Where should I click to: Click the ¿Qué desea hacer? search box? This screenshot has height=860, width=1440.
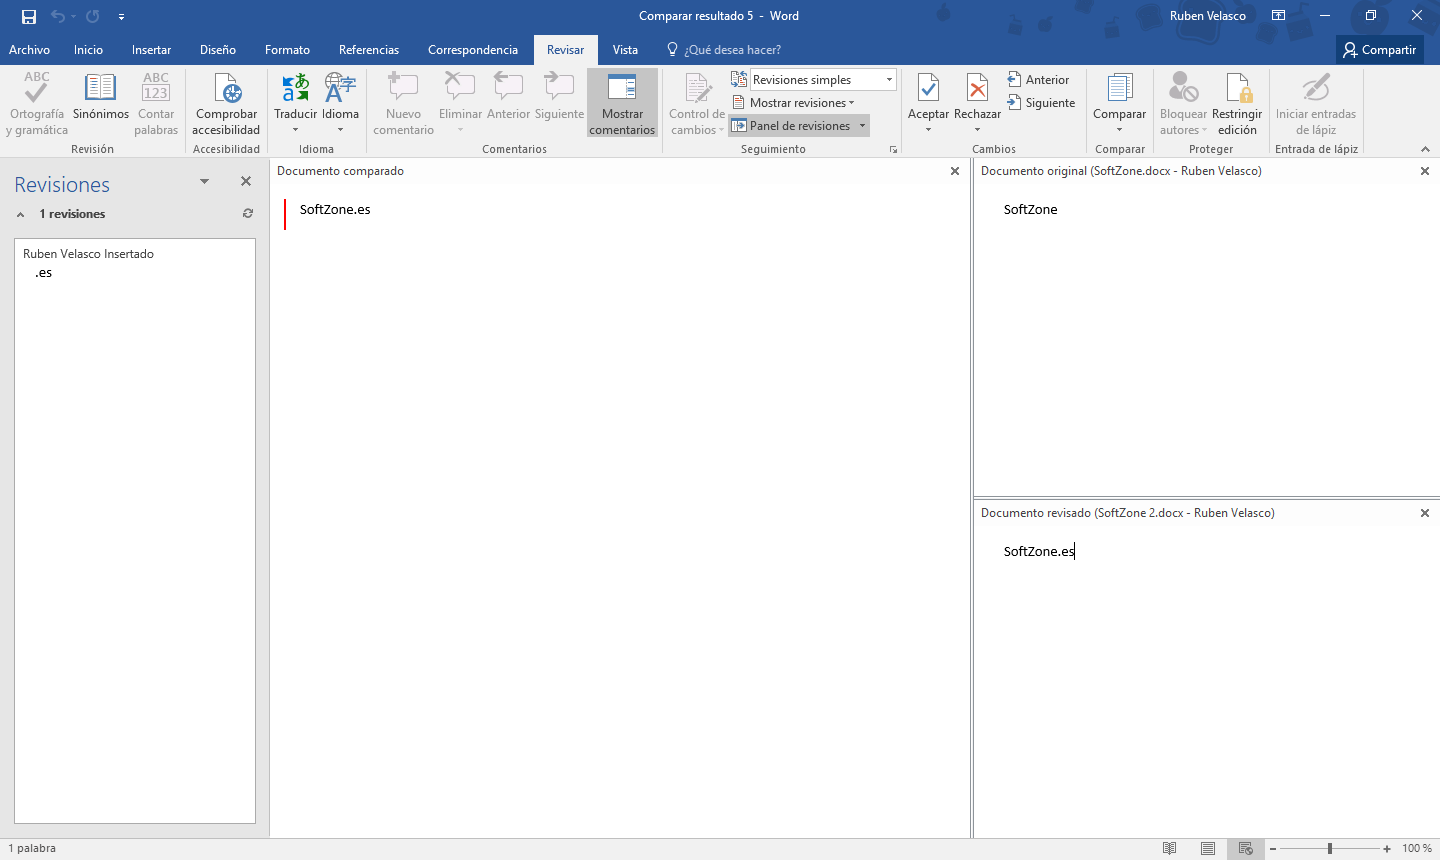coord(724,50)
